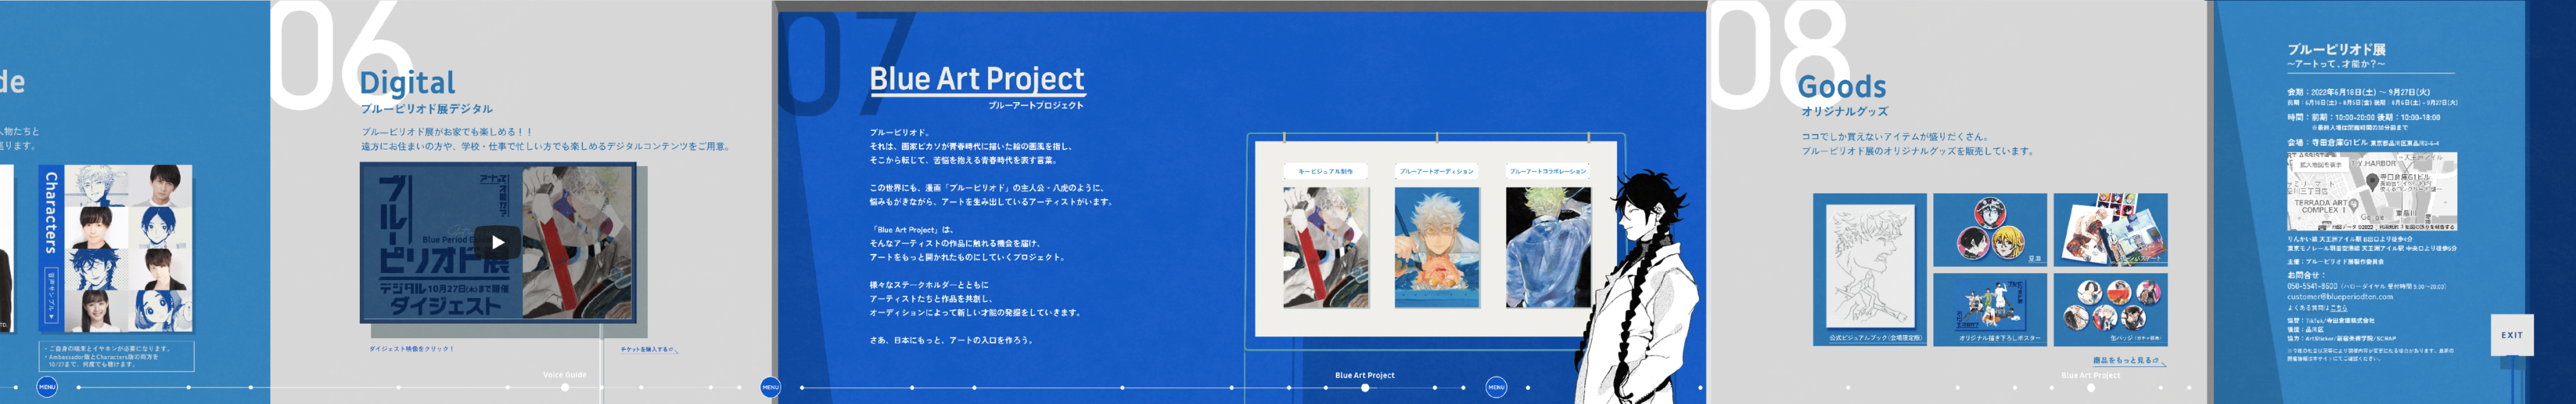Click the EXIT sign button

[x=2512, y=335]
